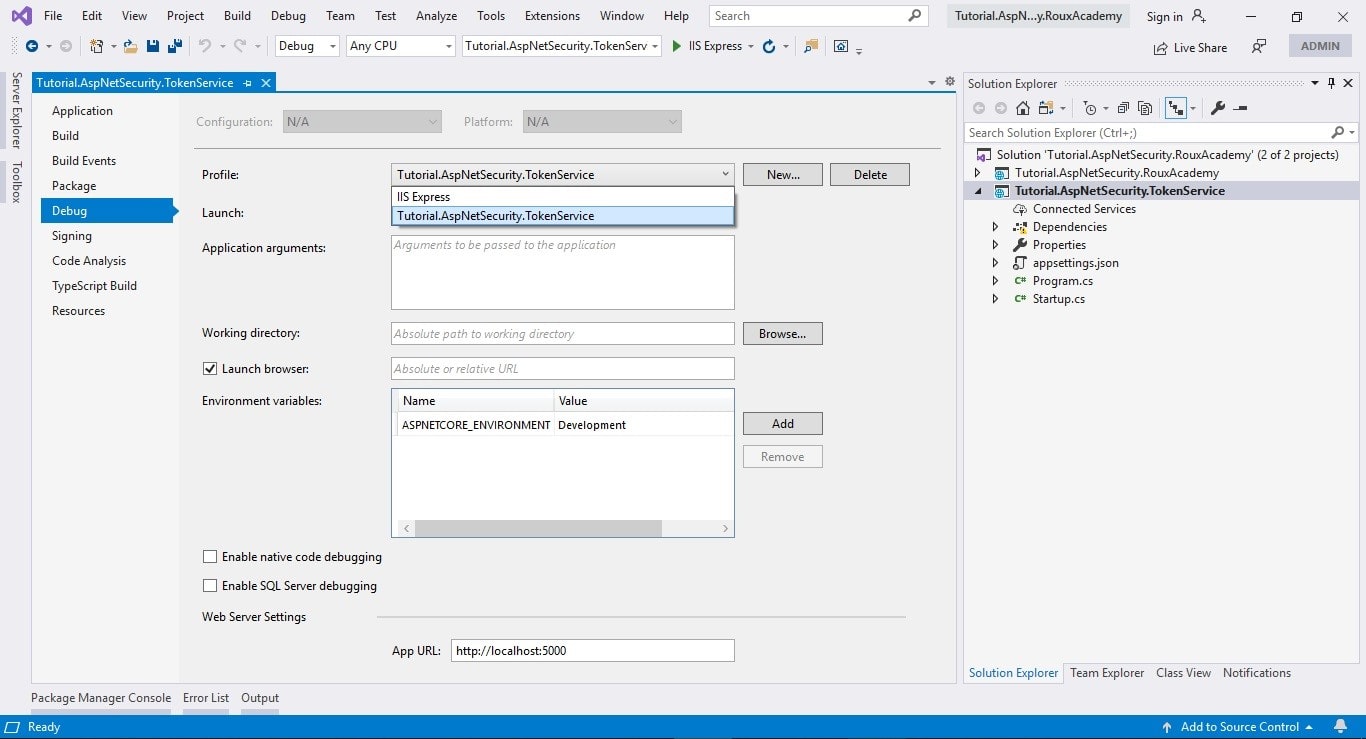Image resolution: width=1366 pixels, height=739 pixels.
Task: Browse for a working directory
Action: tap(781, 333)
